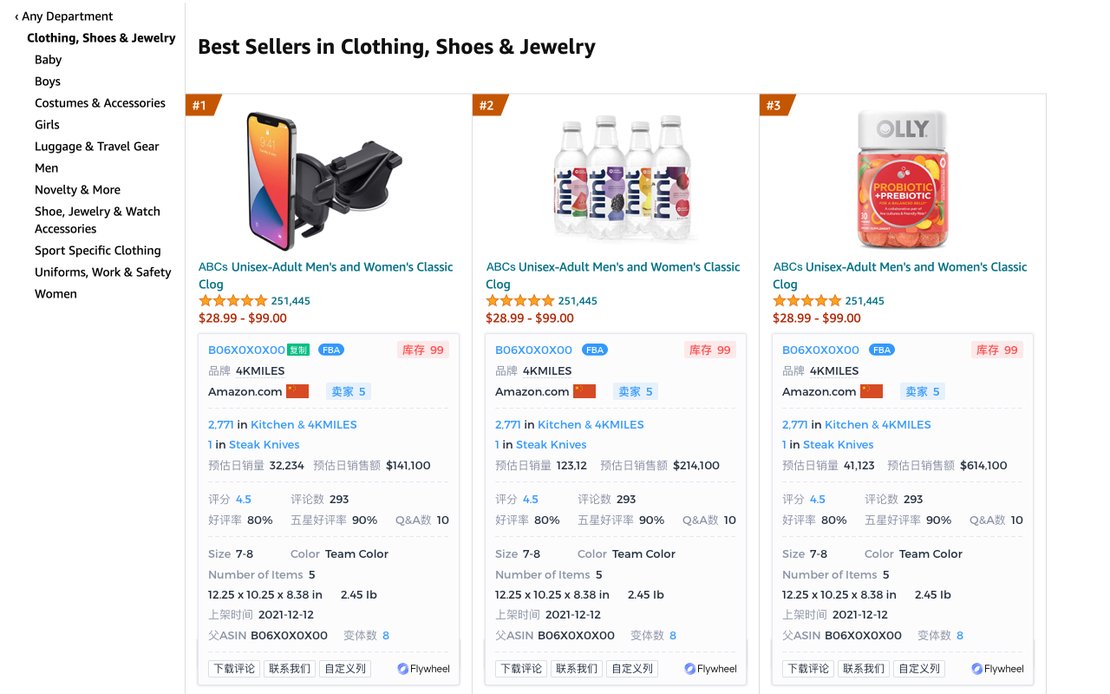Open 下载评论 to download reviews on first card
This screenshot has width=1110, height=694.
(232, 668)
